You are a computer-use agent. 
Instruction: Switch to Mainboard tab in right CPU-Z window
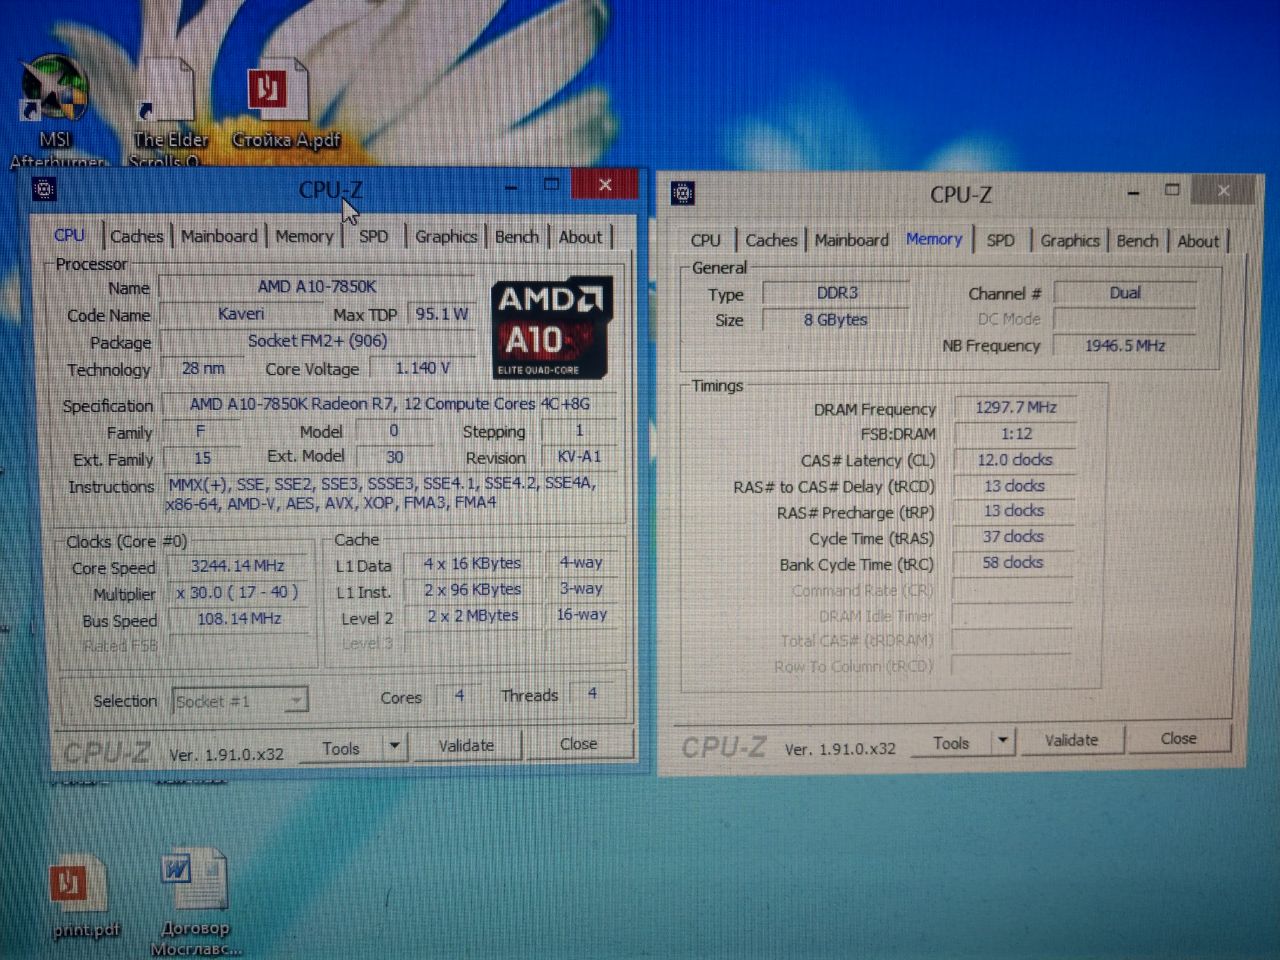coord(852,240)
